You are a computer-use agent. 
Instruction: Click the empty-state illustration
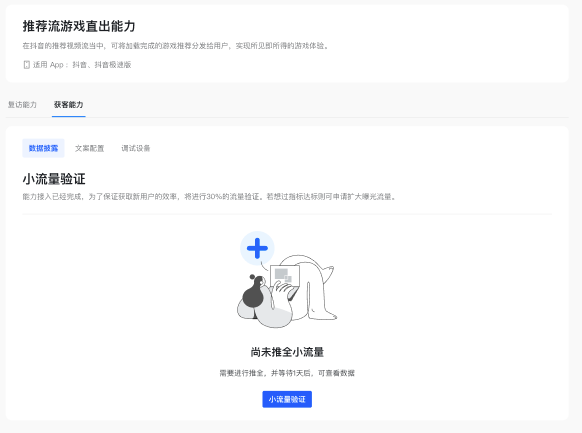pos(287,280)
